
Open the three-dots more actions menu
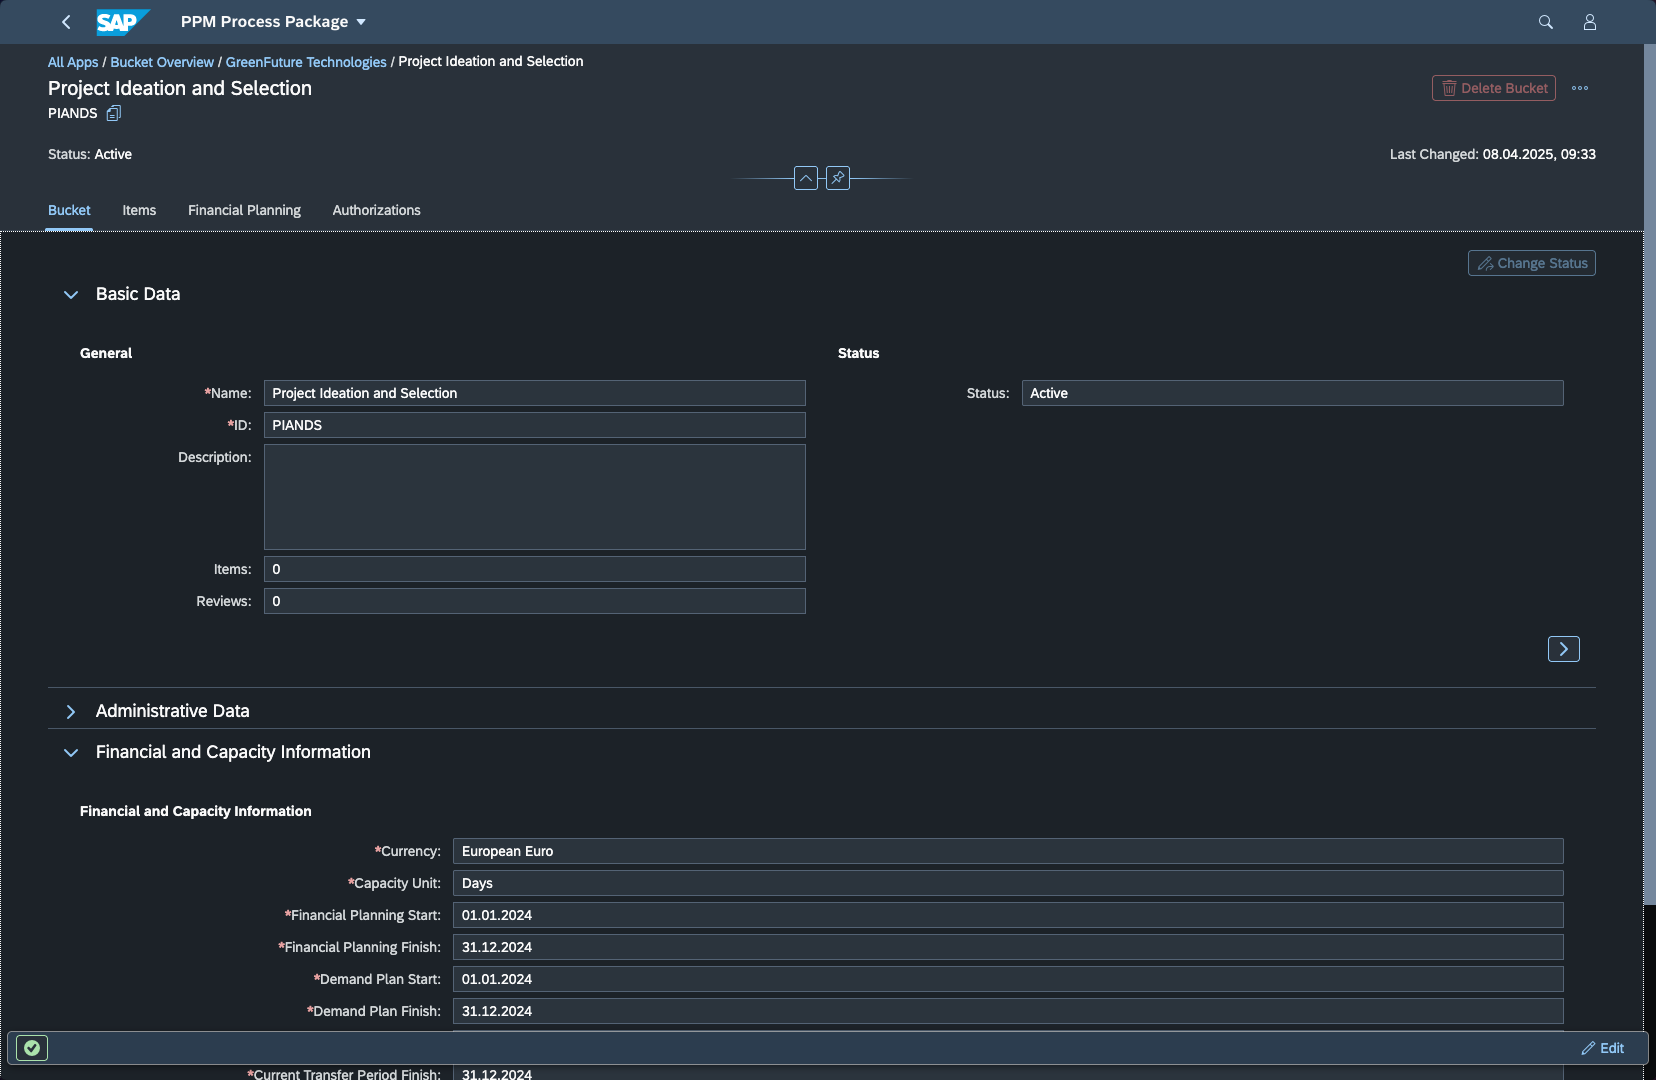click(1580, 88)
